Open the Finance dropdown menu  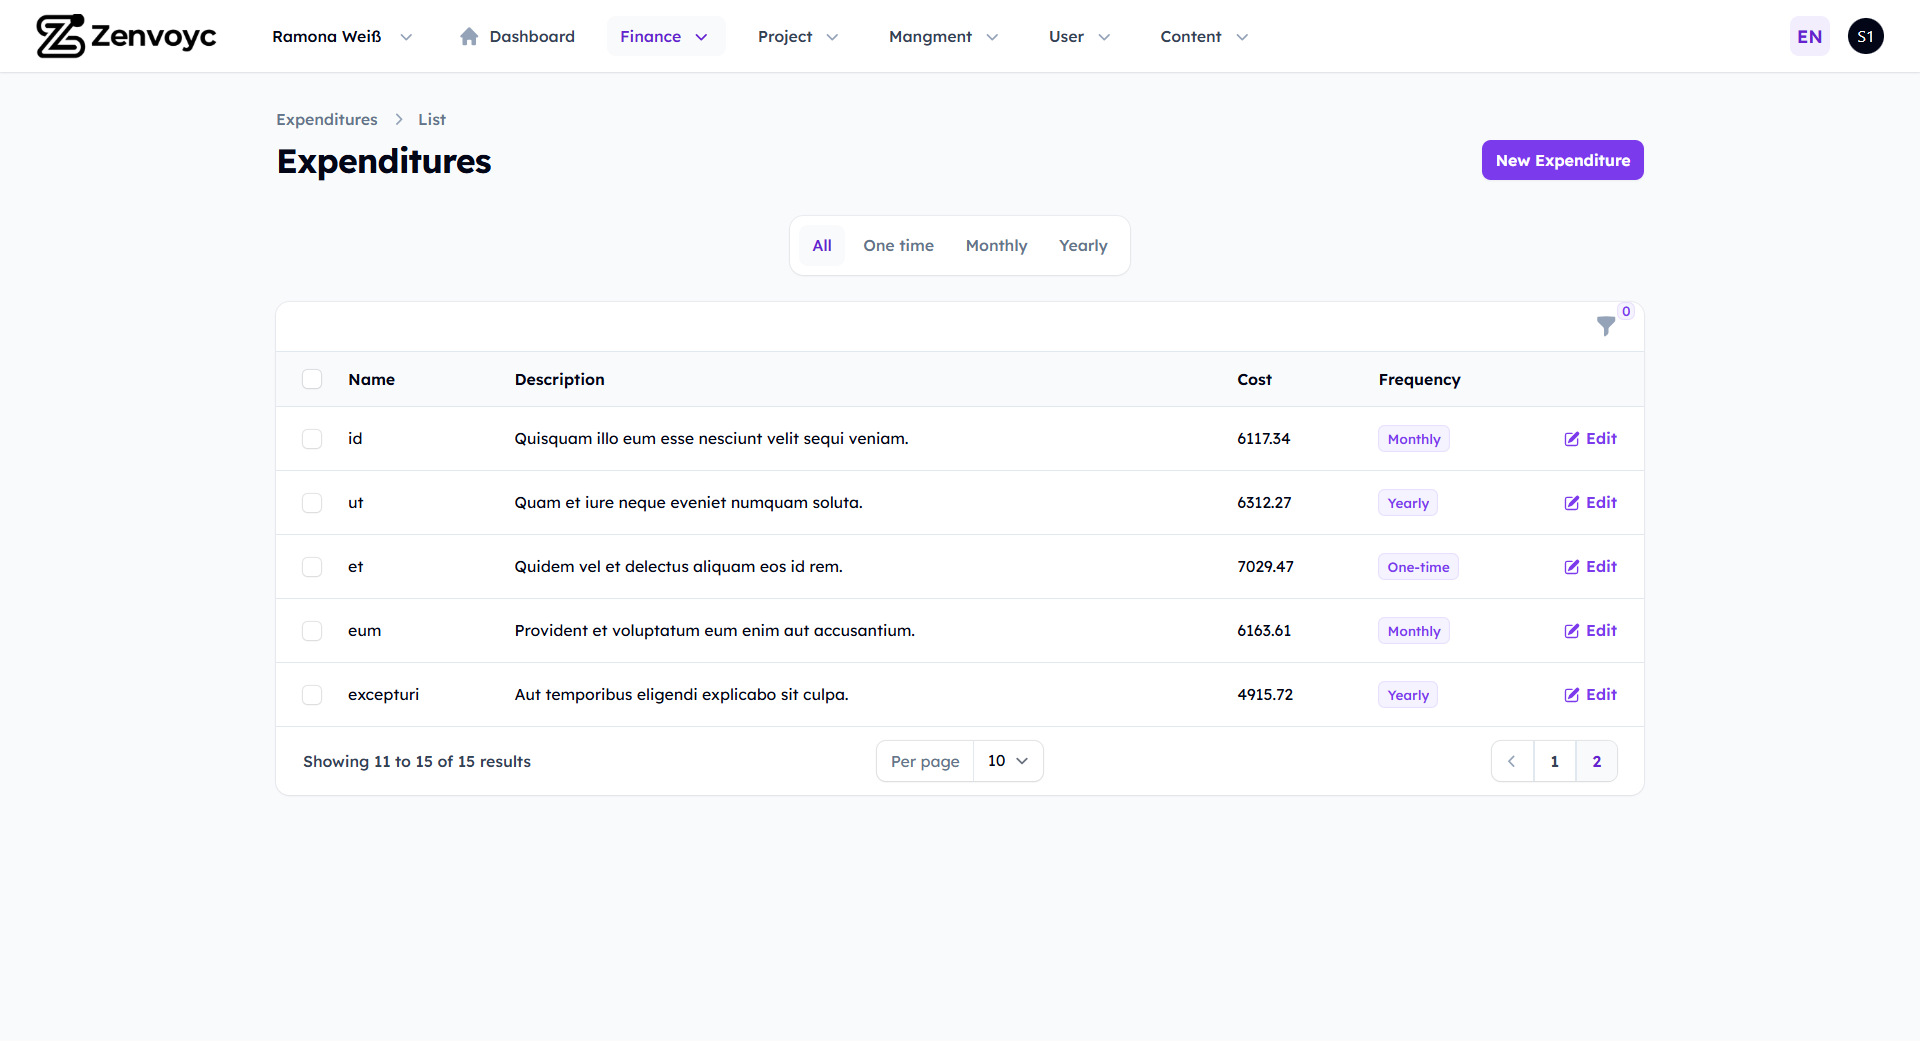(665, 36)
